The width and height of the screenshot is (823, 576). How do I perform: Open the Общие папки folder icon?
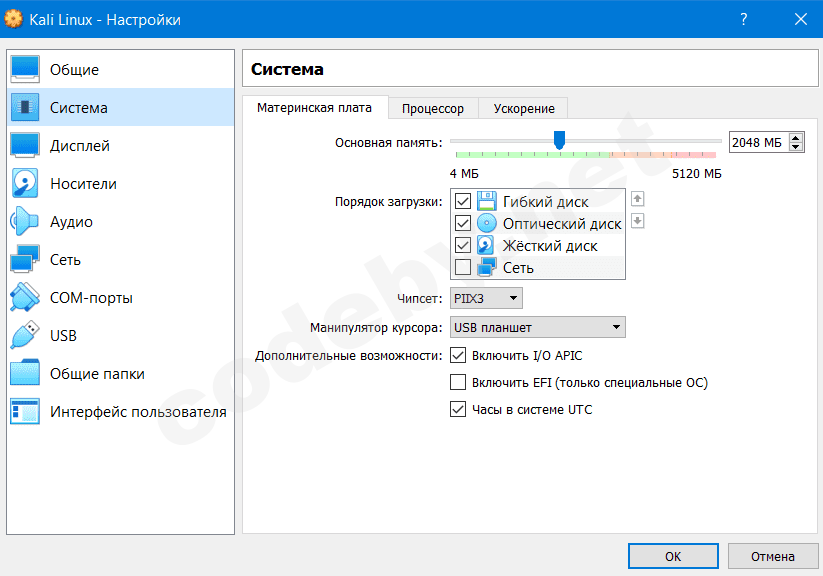(24, 374)
